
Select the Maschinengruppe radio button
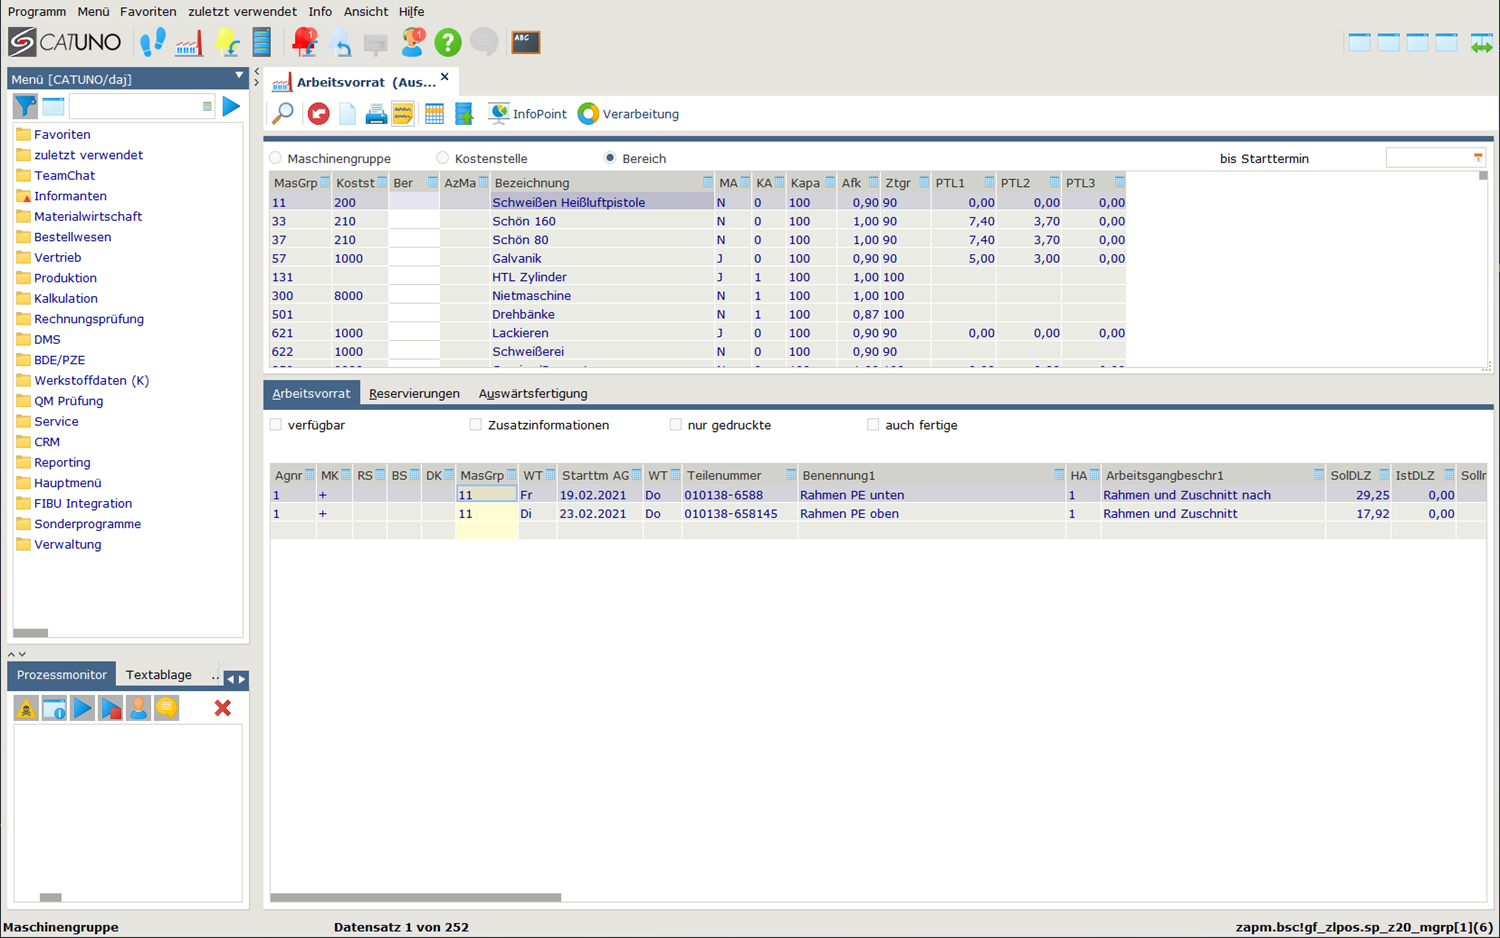pyautogui.click(x=276, y=159)
